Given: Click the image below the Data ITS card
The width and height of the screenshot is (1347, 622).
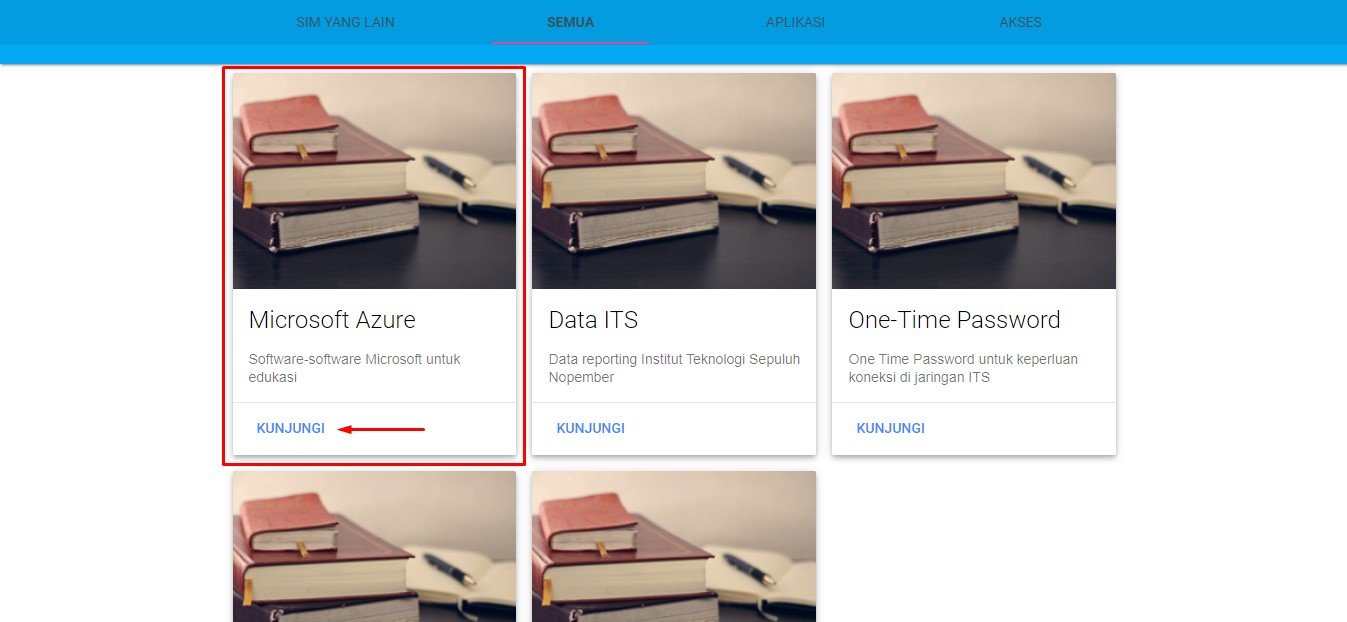Looking at the screenshot, I should point(673,546).
